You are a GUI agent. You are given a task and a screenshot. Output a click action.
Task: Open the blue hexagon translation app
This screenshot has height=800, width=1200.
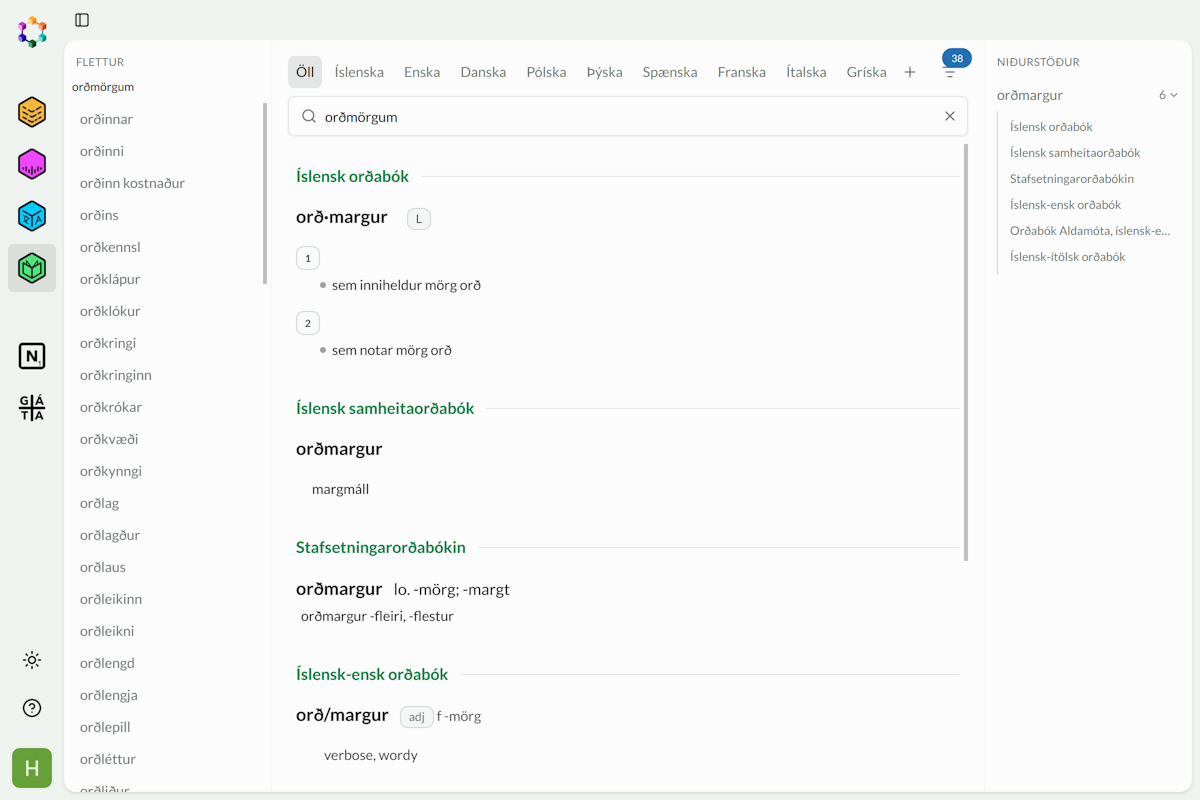pyautogui.click(x=32, y=216)
